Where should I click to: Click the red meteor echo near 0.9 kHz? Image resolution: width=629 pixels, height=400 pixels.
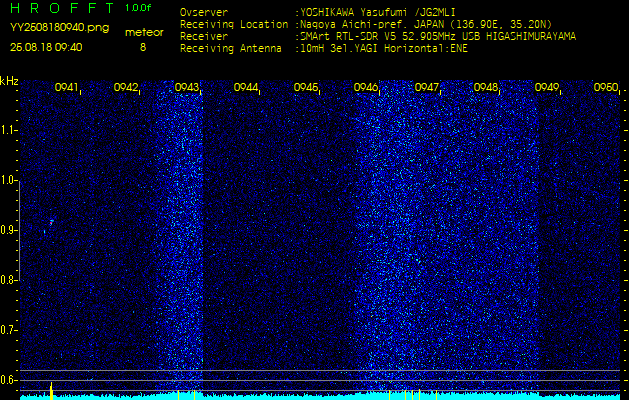point(51,222)
